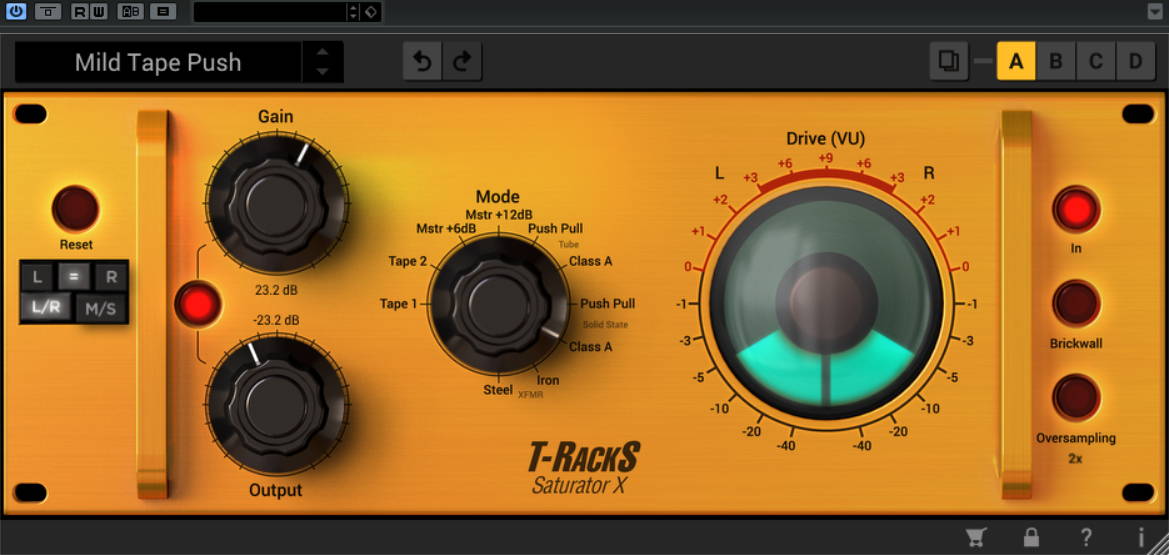This screenshot has height=555, width=1169.
Task: Select the L channel button
Action: [x=37, y=278]
